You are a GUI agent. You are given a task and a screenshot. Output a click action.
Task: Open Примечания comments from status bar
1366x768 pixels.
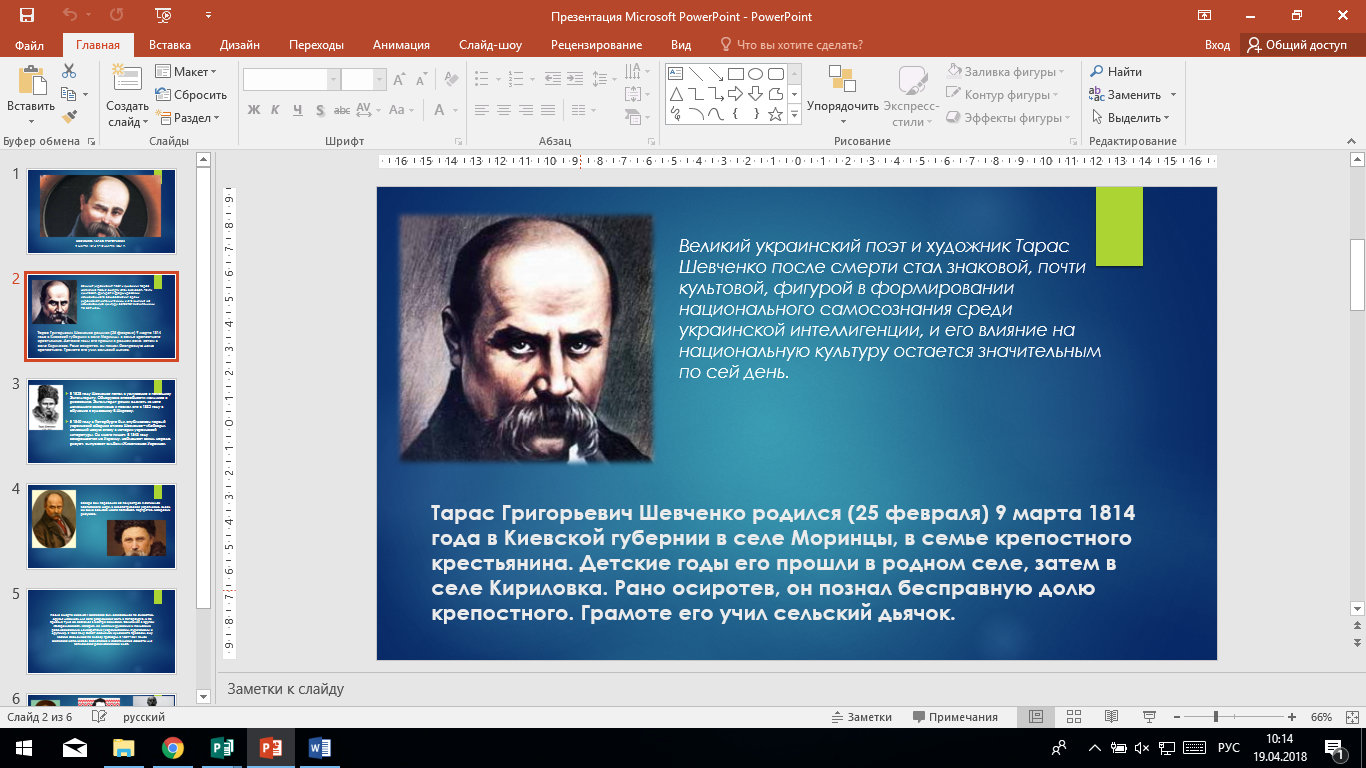click(954, 717)
